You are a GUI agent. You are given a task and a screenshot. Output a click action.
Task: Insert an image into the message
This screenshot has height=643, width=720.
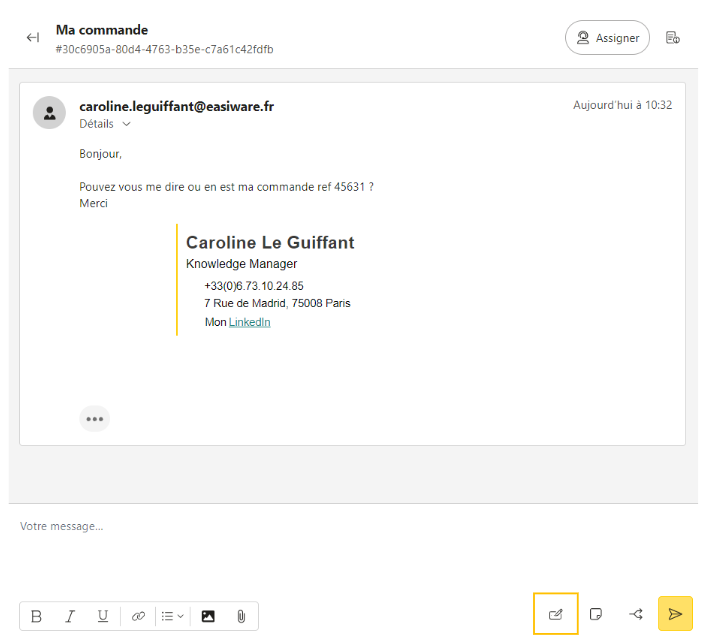pos(208,616)
